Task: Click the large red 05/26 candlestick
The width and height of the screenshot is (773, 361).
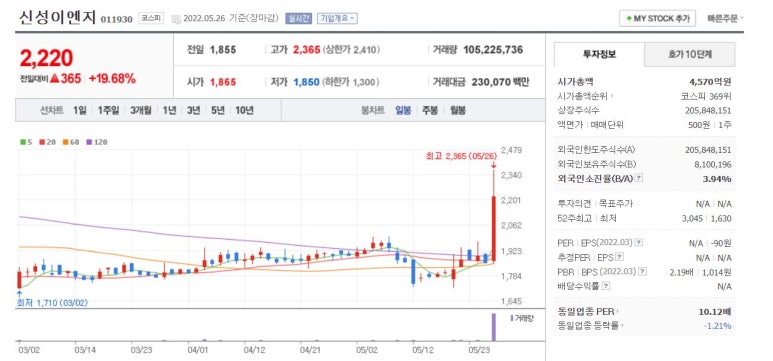Action: (x=493, y=228)
